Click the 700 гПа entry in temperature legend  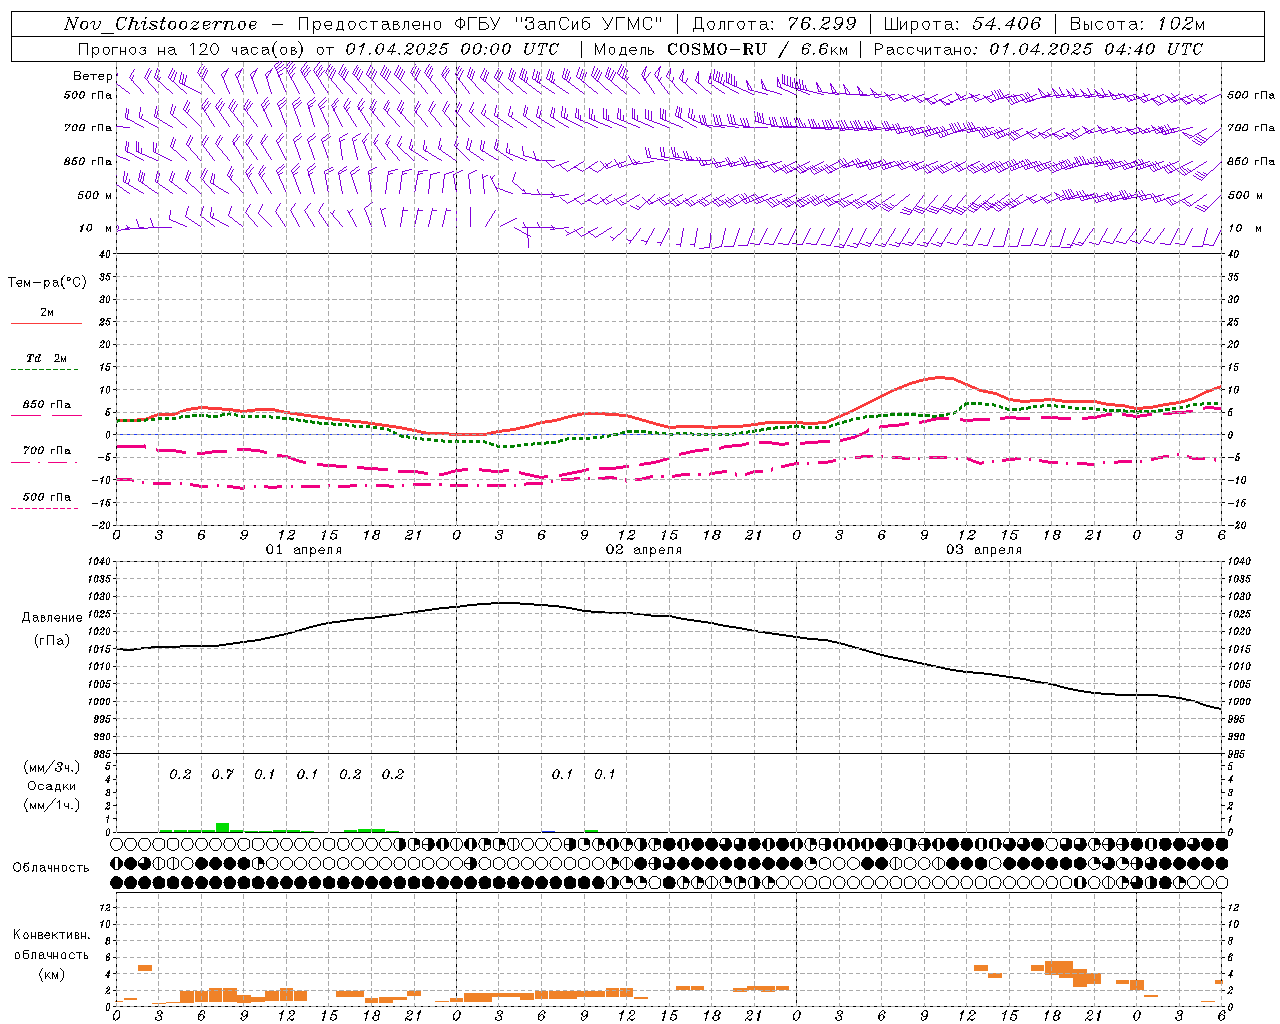46,450
